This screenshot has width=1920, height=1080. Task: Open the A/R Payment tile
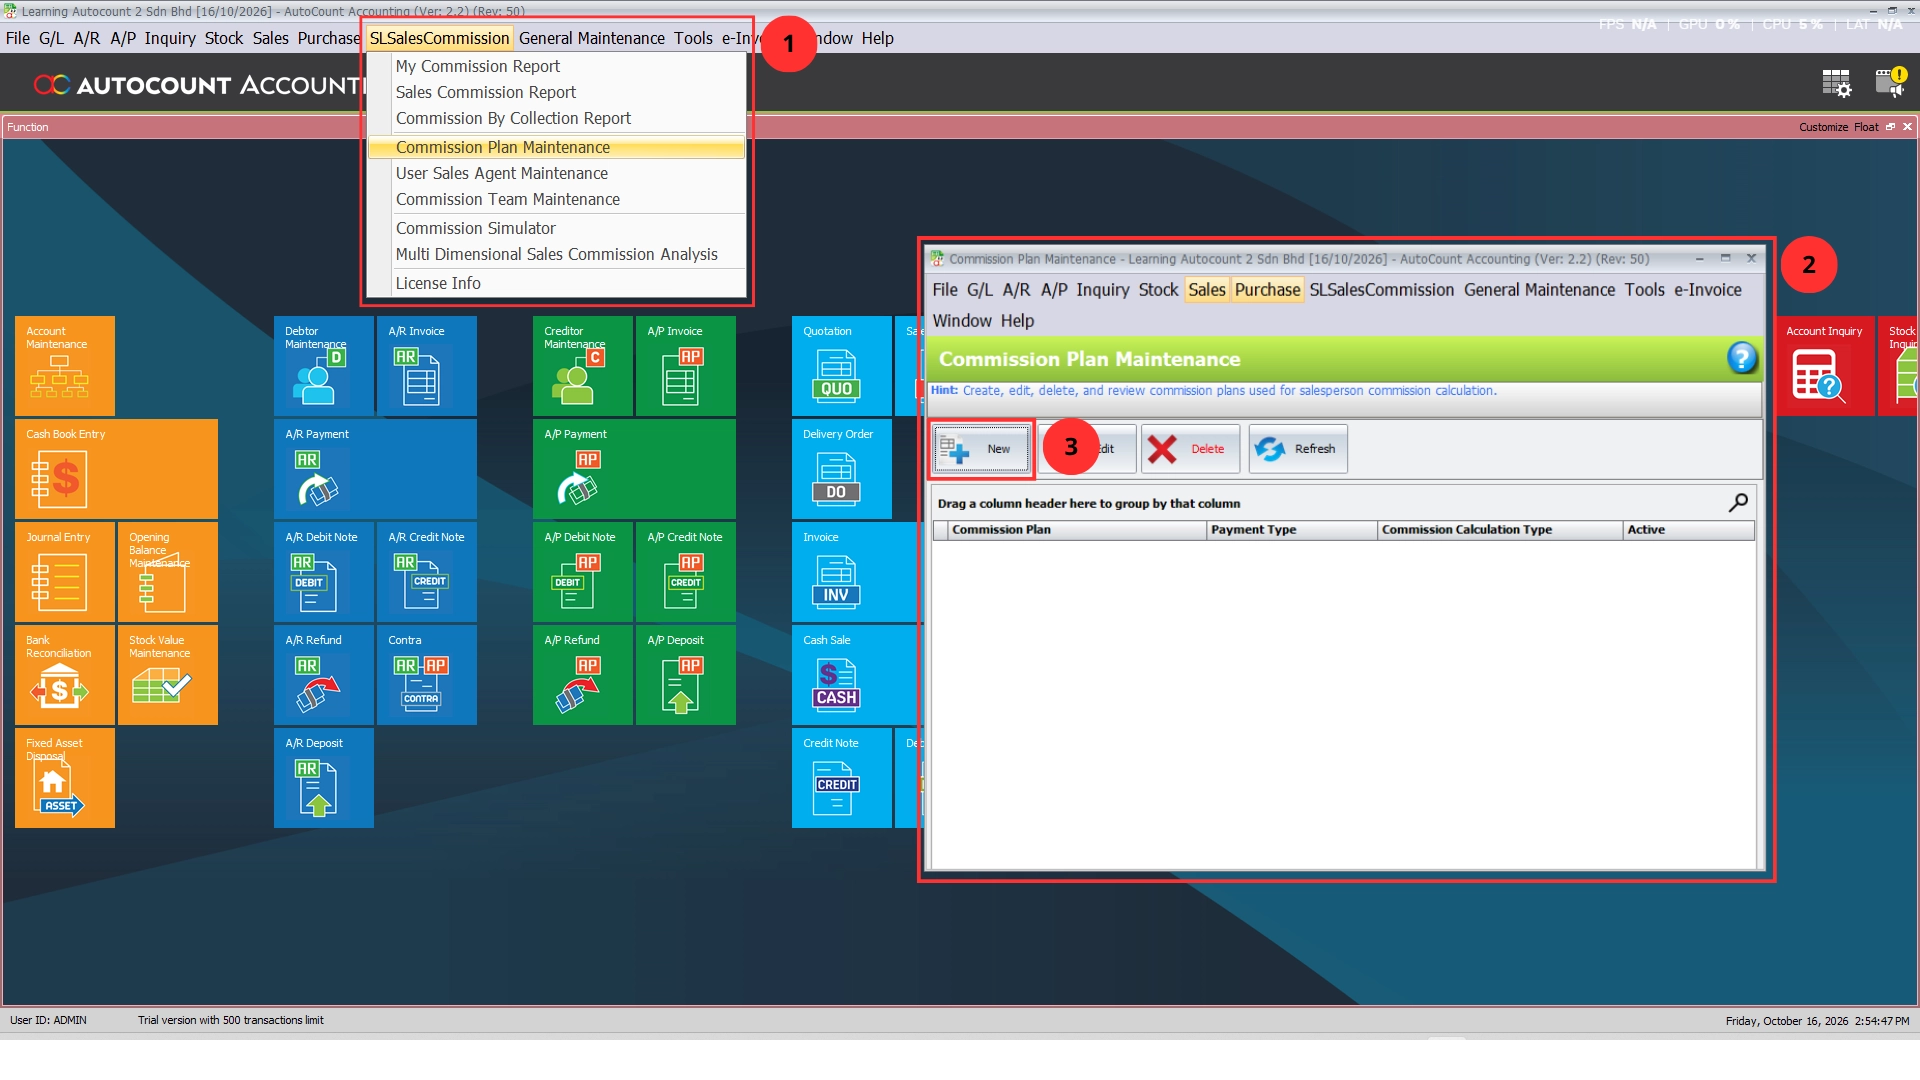coord(375,469)
